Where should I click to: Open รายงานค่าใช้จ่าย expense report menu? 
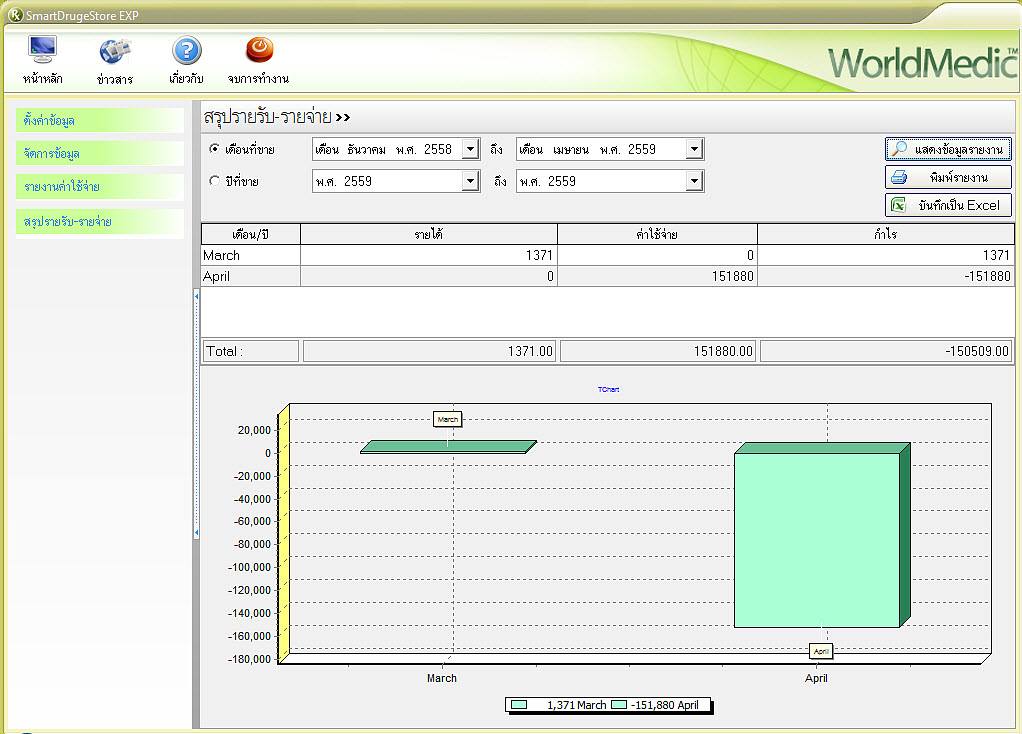click(100, 187)
